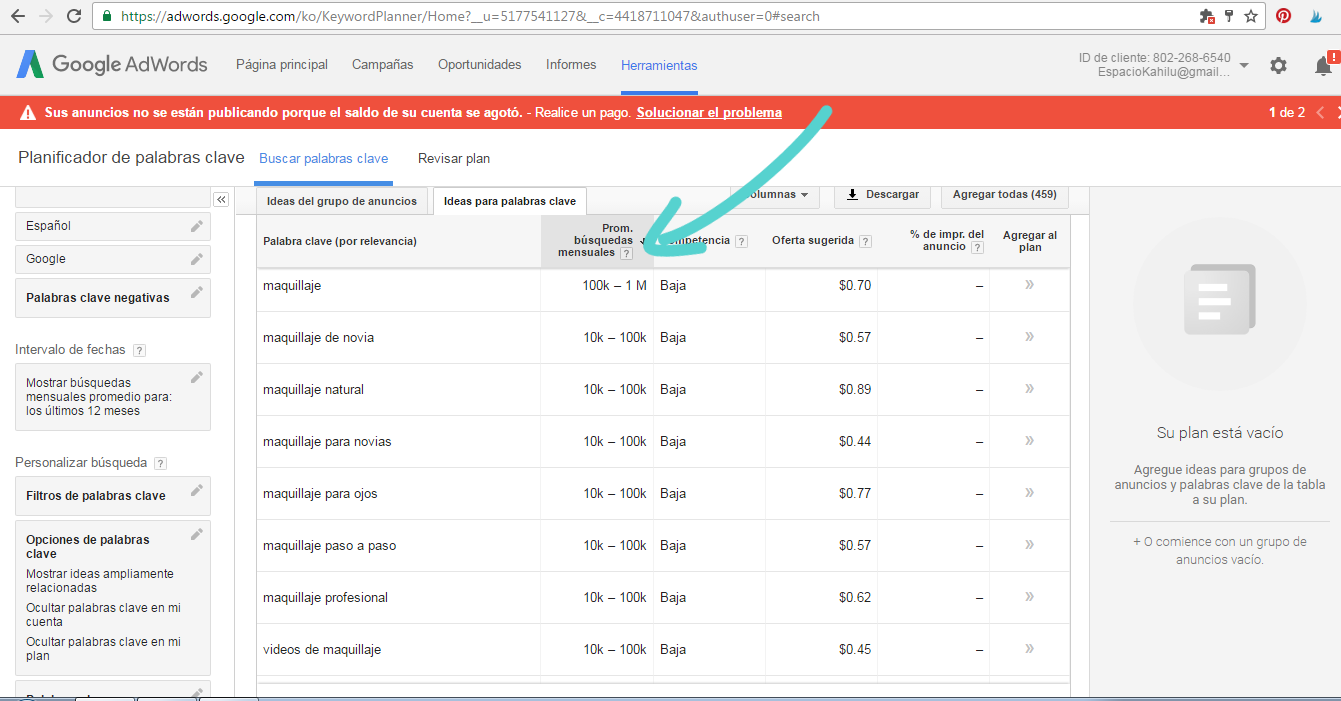Screen dimensions: 1341x701
Task: Expand the account ID dropdown arrow
Action: point(1244,66)
